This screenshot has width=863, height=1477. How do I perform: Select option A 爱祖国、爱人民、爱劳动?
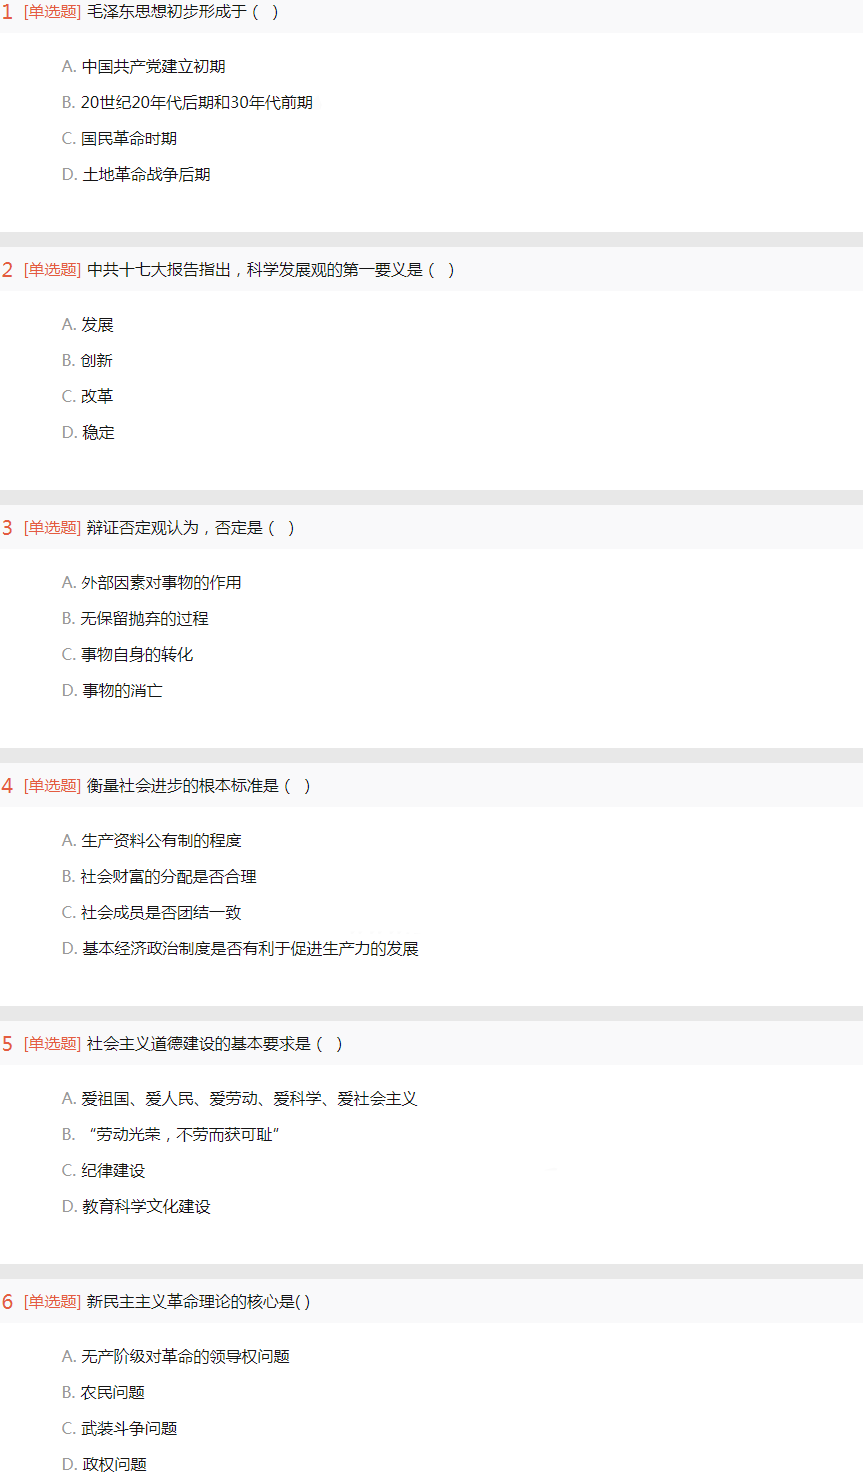[x=240, y=1099]
